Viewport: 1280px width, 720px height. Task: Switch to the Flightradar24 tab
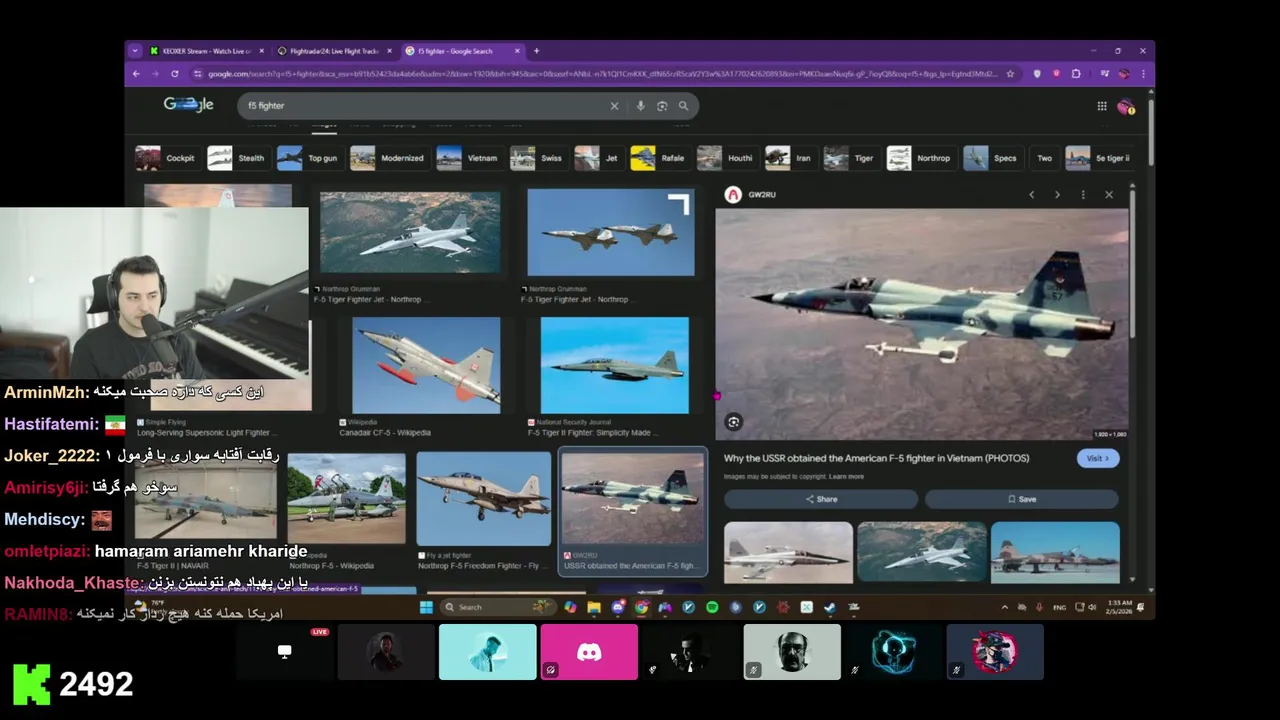click(x=333, y=51)
